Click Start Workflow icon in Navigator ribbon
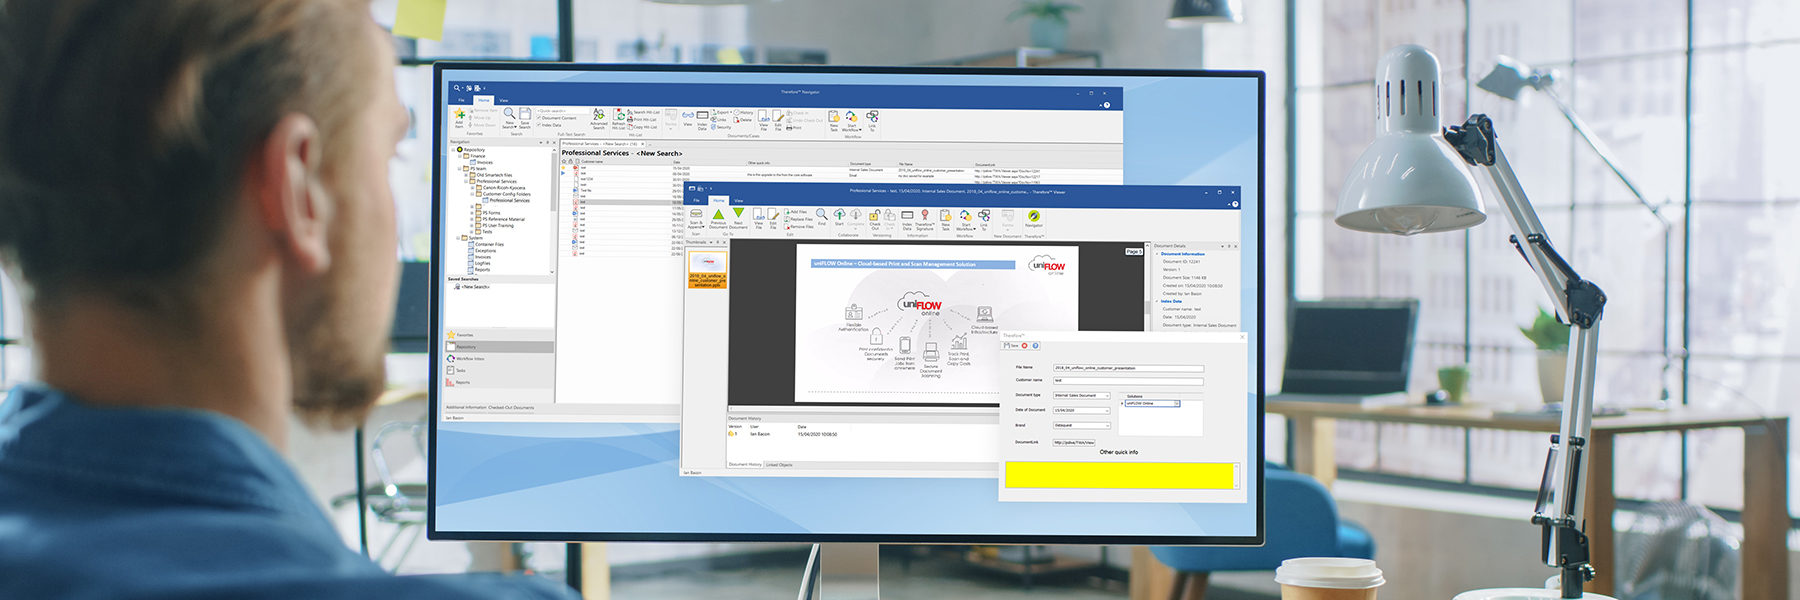Screen dimensions: 1800x600 (851, 116)
